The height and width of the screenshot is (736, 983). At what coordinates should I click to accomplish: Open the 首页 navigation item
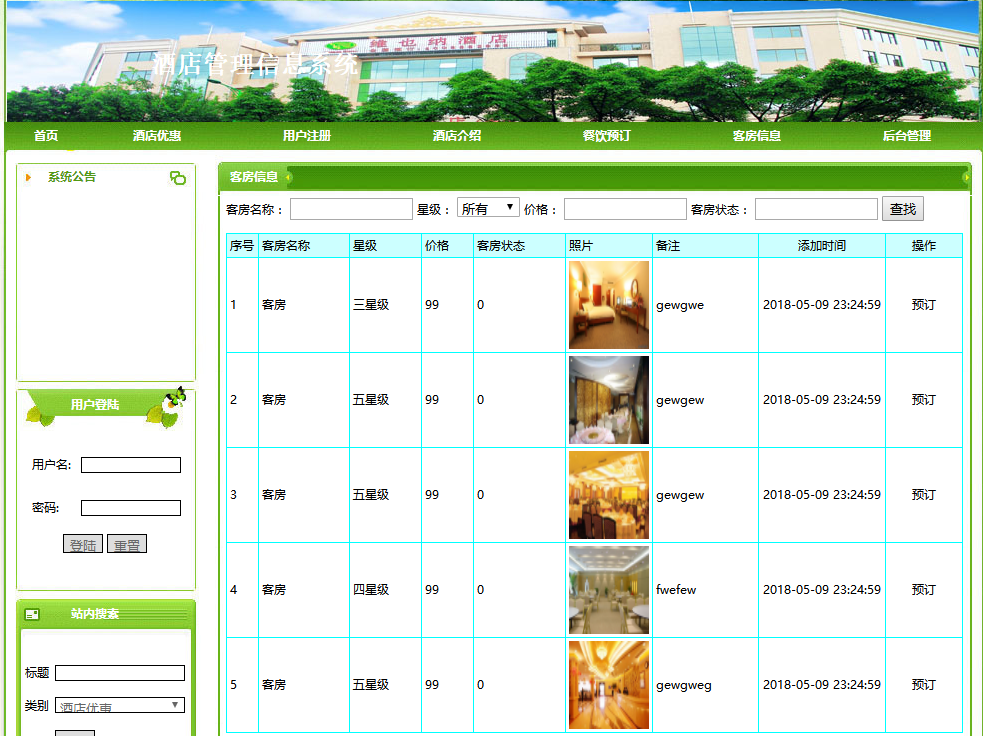click(46, 135)
